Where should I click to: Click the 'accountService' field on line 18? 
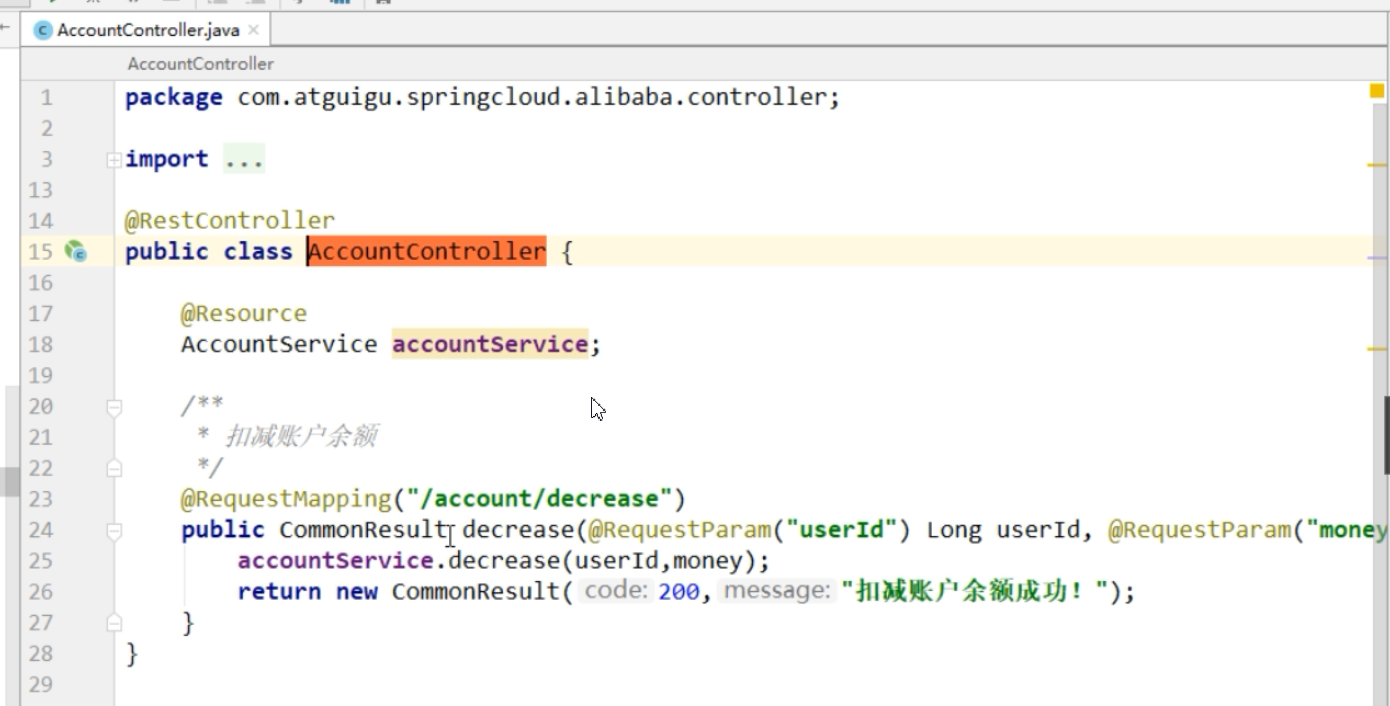click(490, 345)
